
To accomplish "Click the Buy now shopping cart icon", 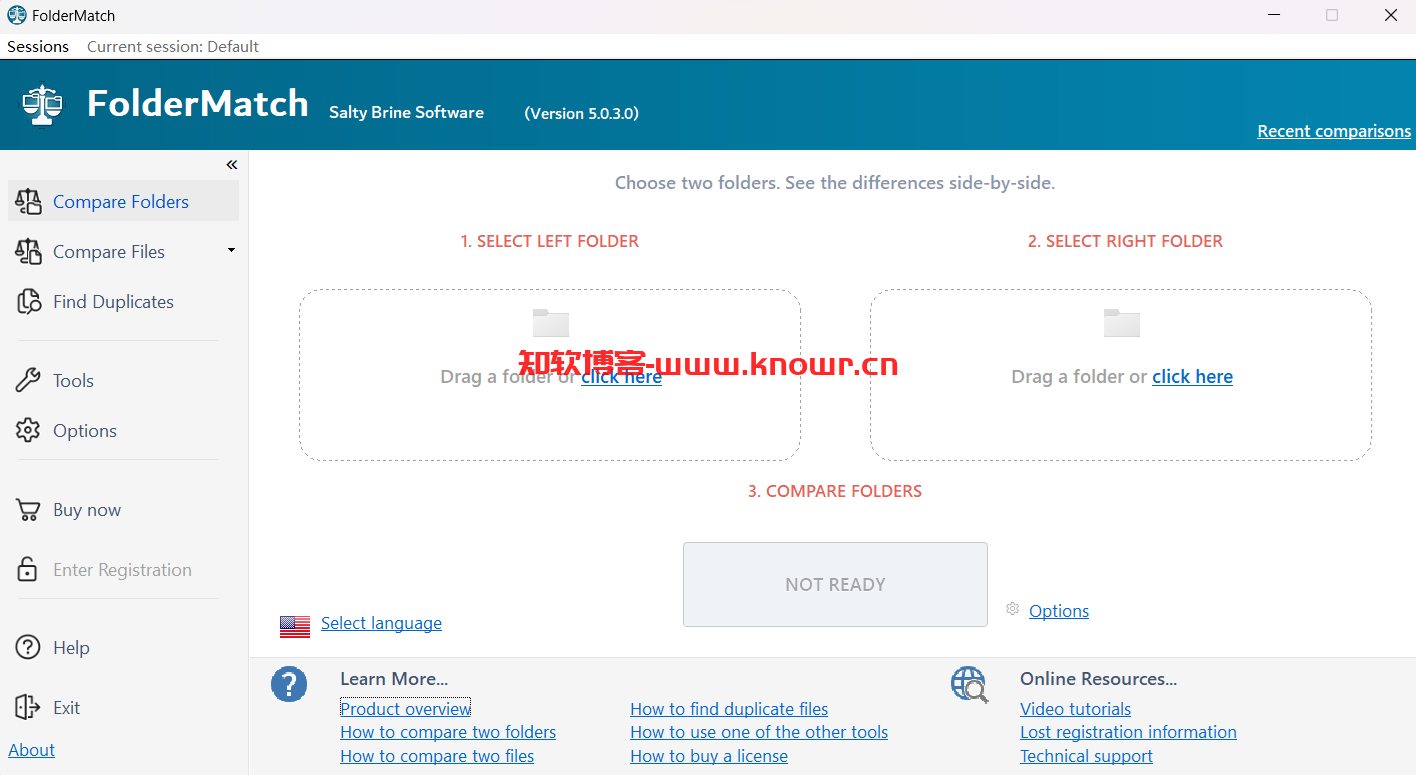I will [x=28, y=509].
